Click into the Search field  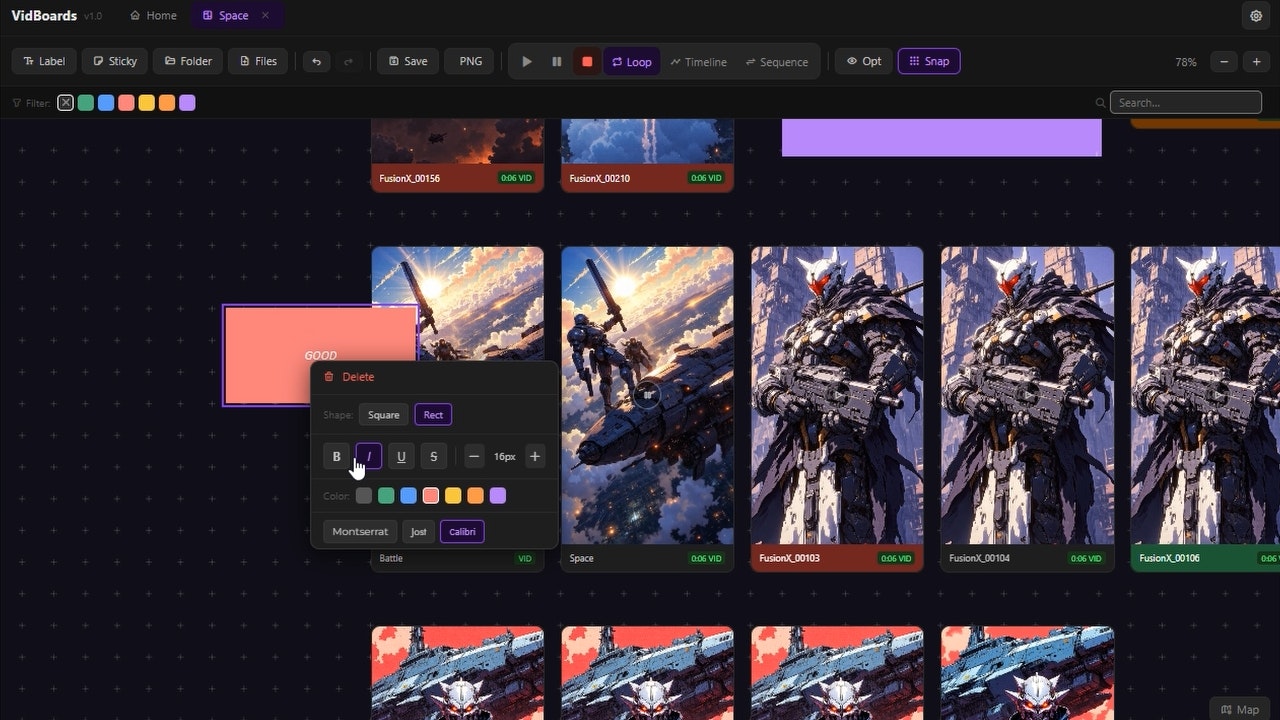pyautogui.click(x=1186, y=102)
